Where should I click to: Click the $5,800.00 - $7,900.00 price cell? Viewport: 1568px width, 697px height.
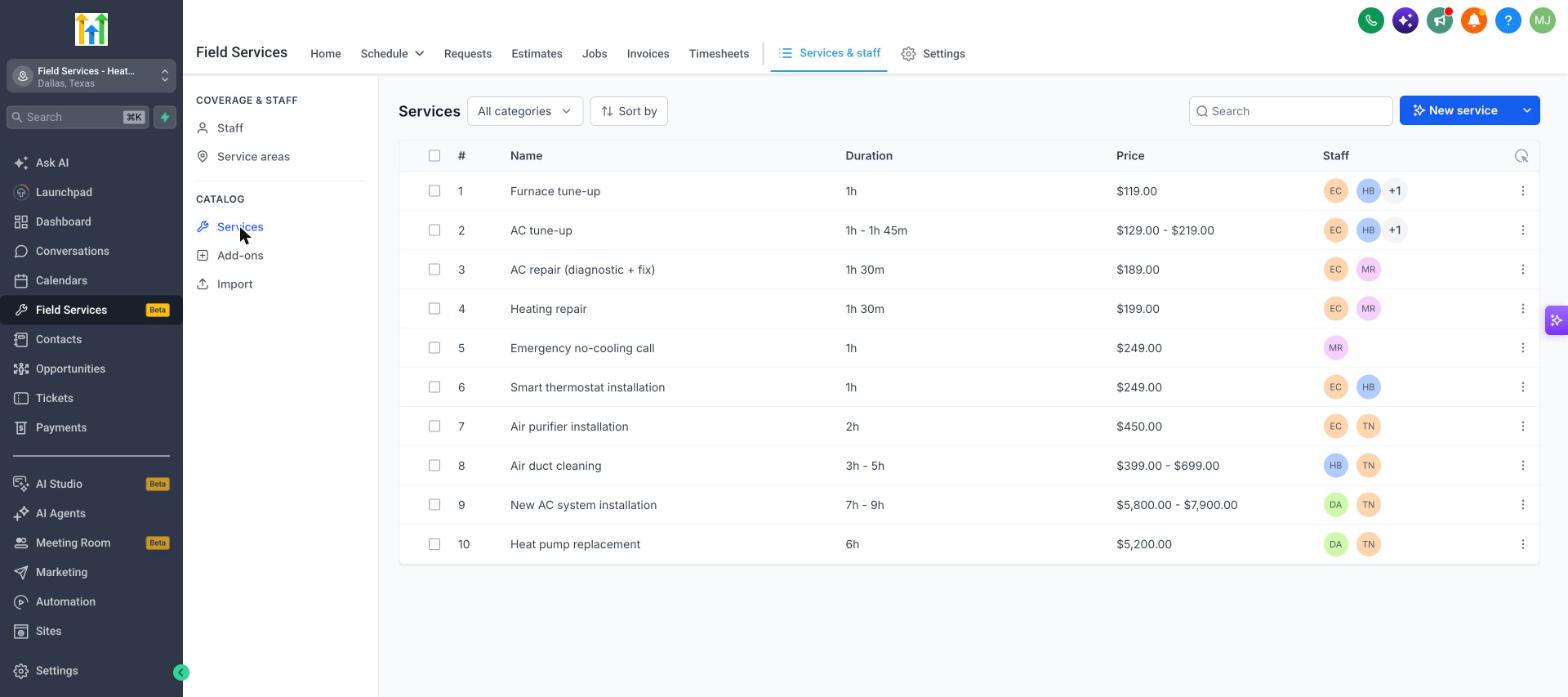[1177, 505]
